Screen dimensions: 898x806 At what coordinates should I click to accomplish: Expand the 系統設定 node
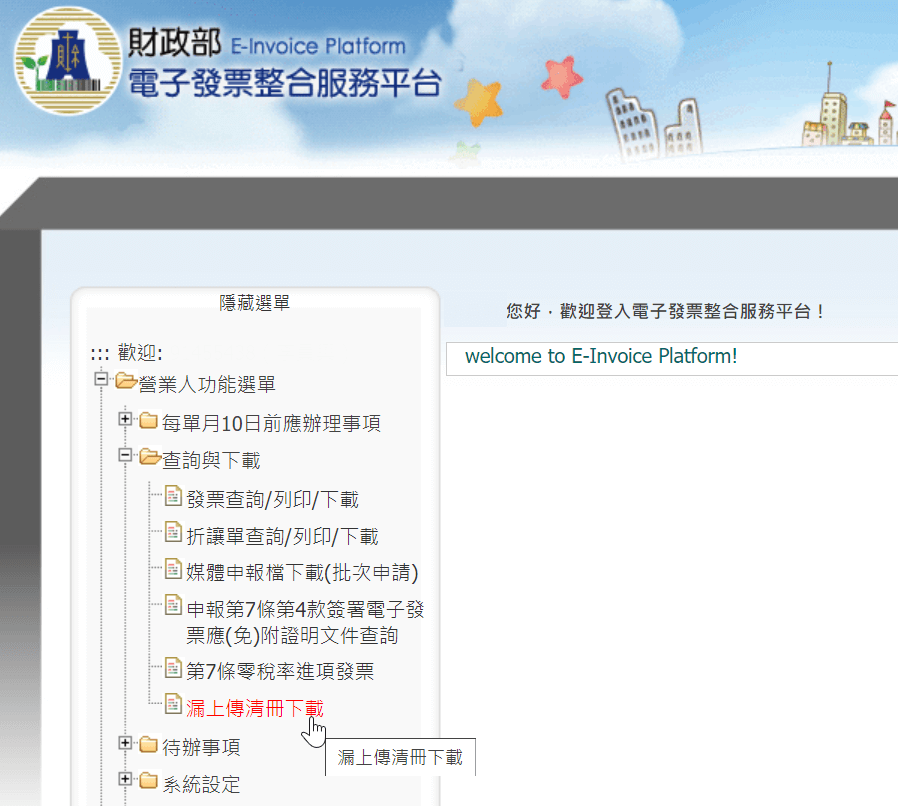tap(125, 779)
